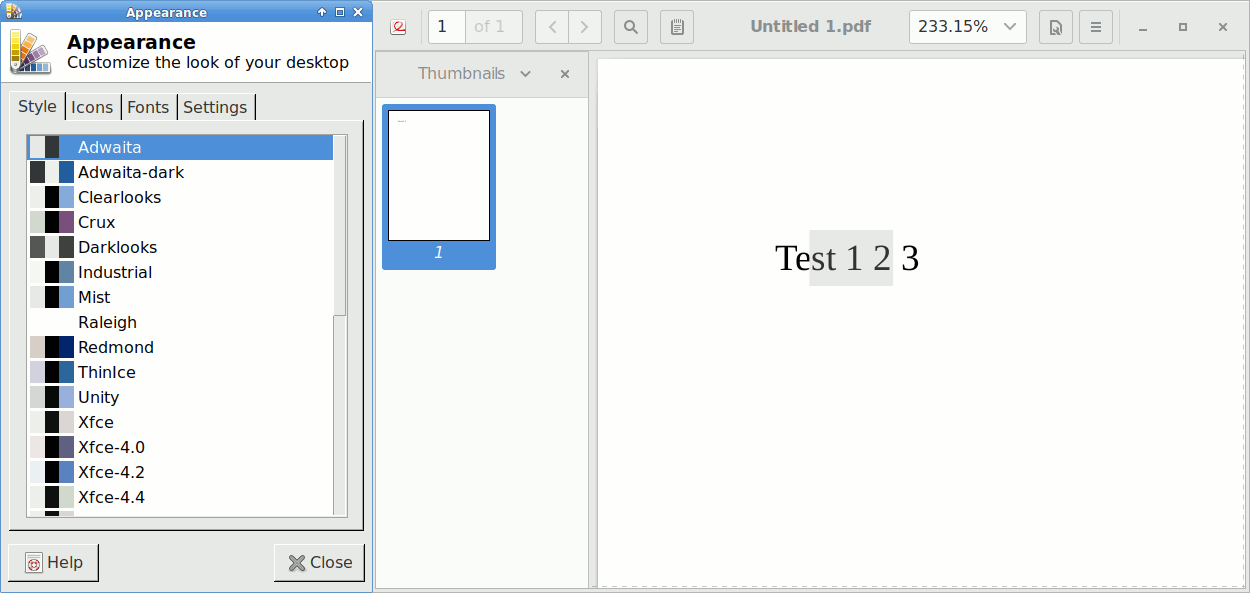The width and height of the screenshot is (1250, 593).
Task: Open the file options button
Action: pyautogui.click(x=1055, y=27)
